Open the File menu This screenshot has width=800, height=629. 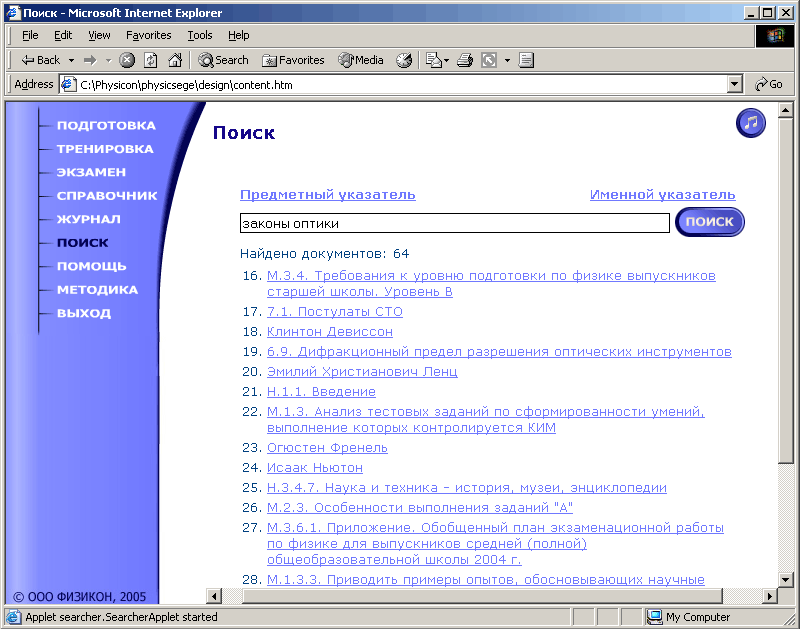pos(30,35)
